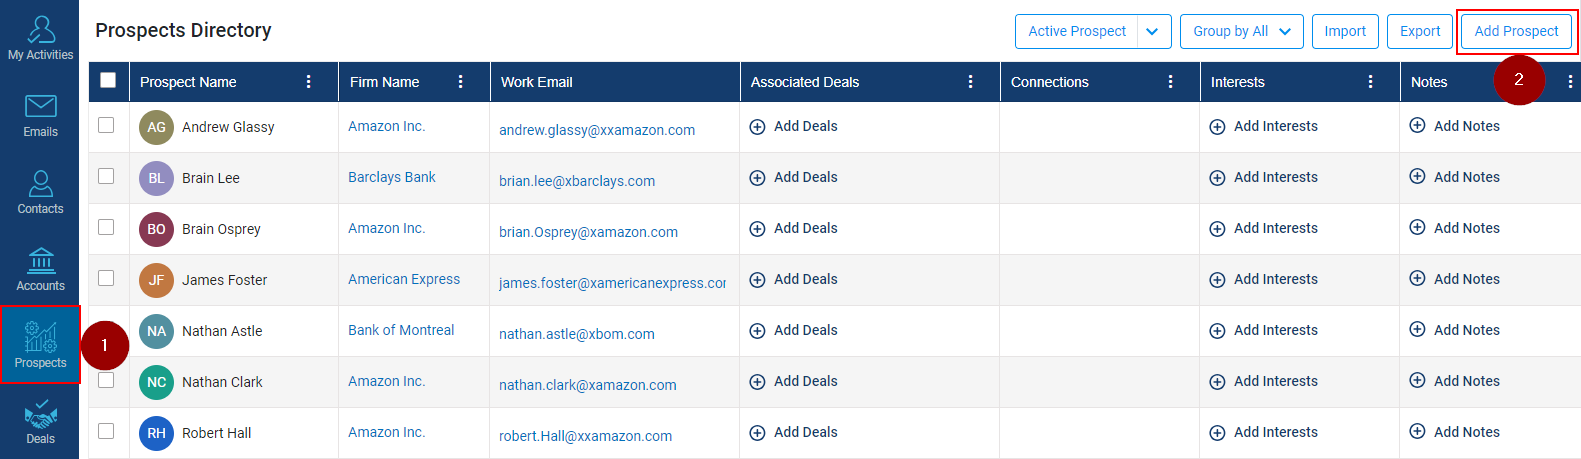Click the Add Prospect button
Image resolution: width=1581 pixels, height=459 pixels.
1516,31
